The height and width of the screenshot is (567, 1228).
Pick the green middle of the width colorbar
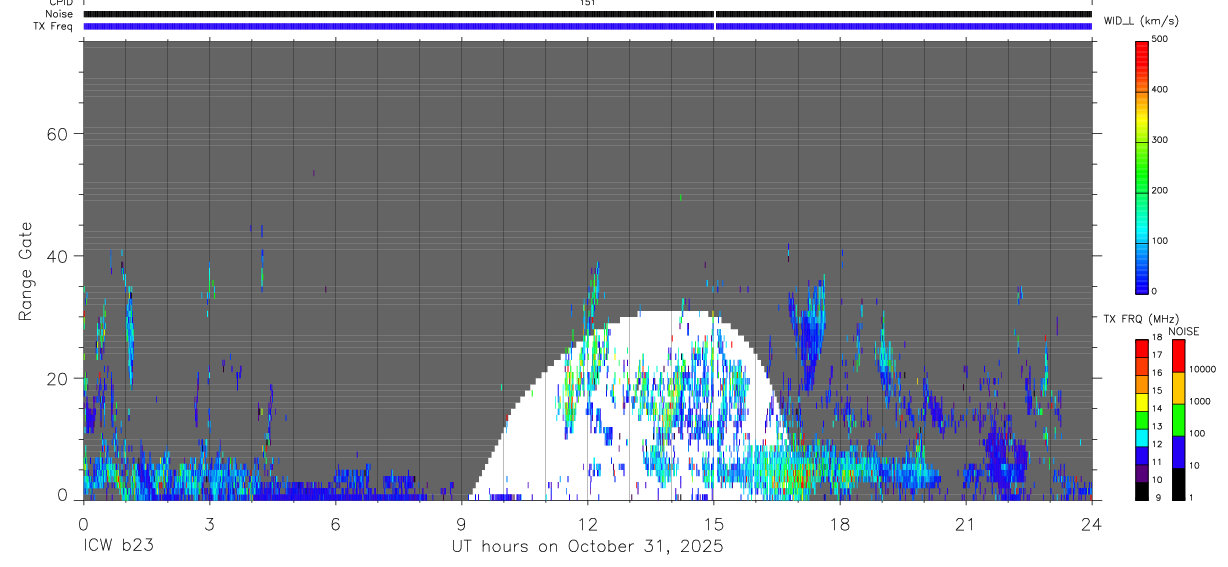click(1142, 166)
